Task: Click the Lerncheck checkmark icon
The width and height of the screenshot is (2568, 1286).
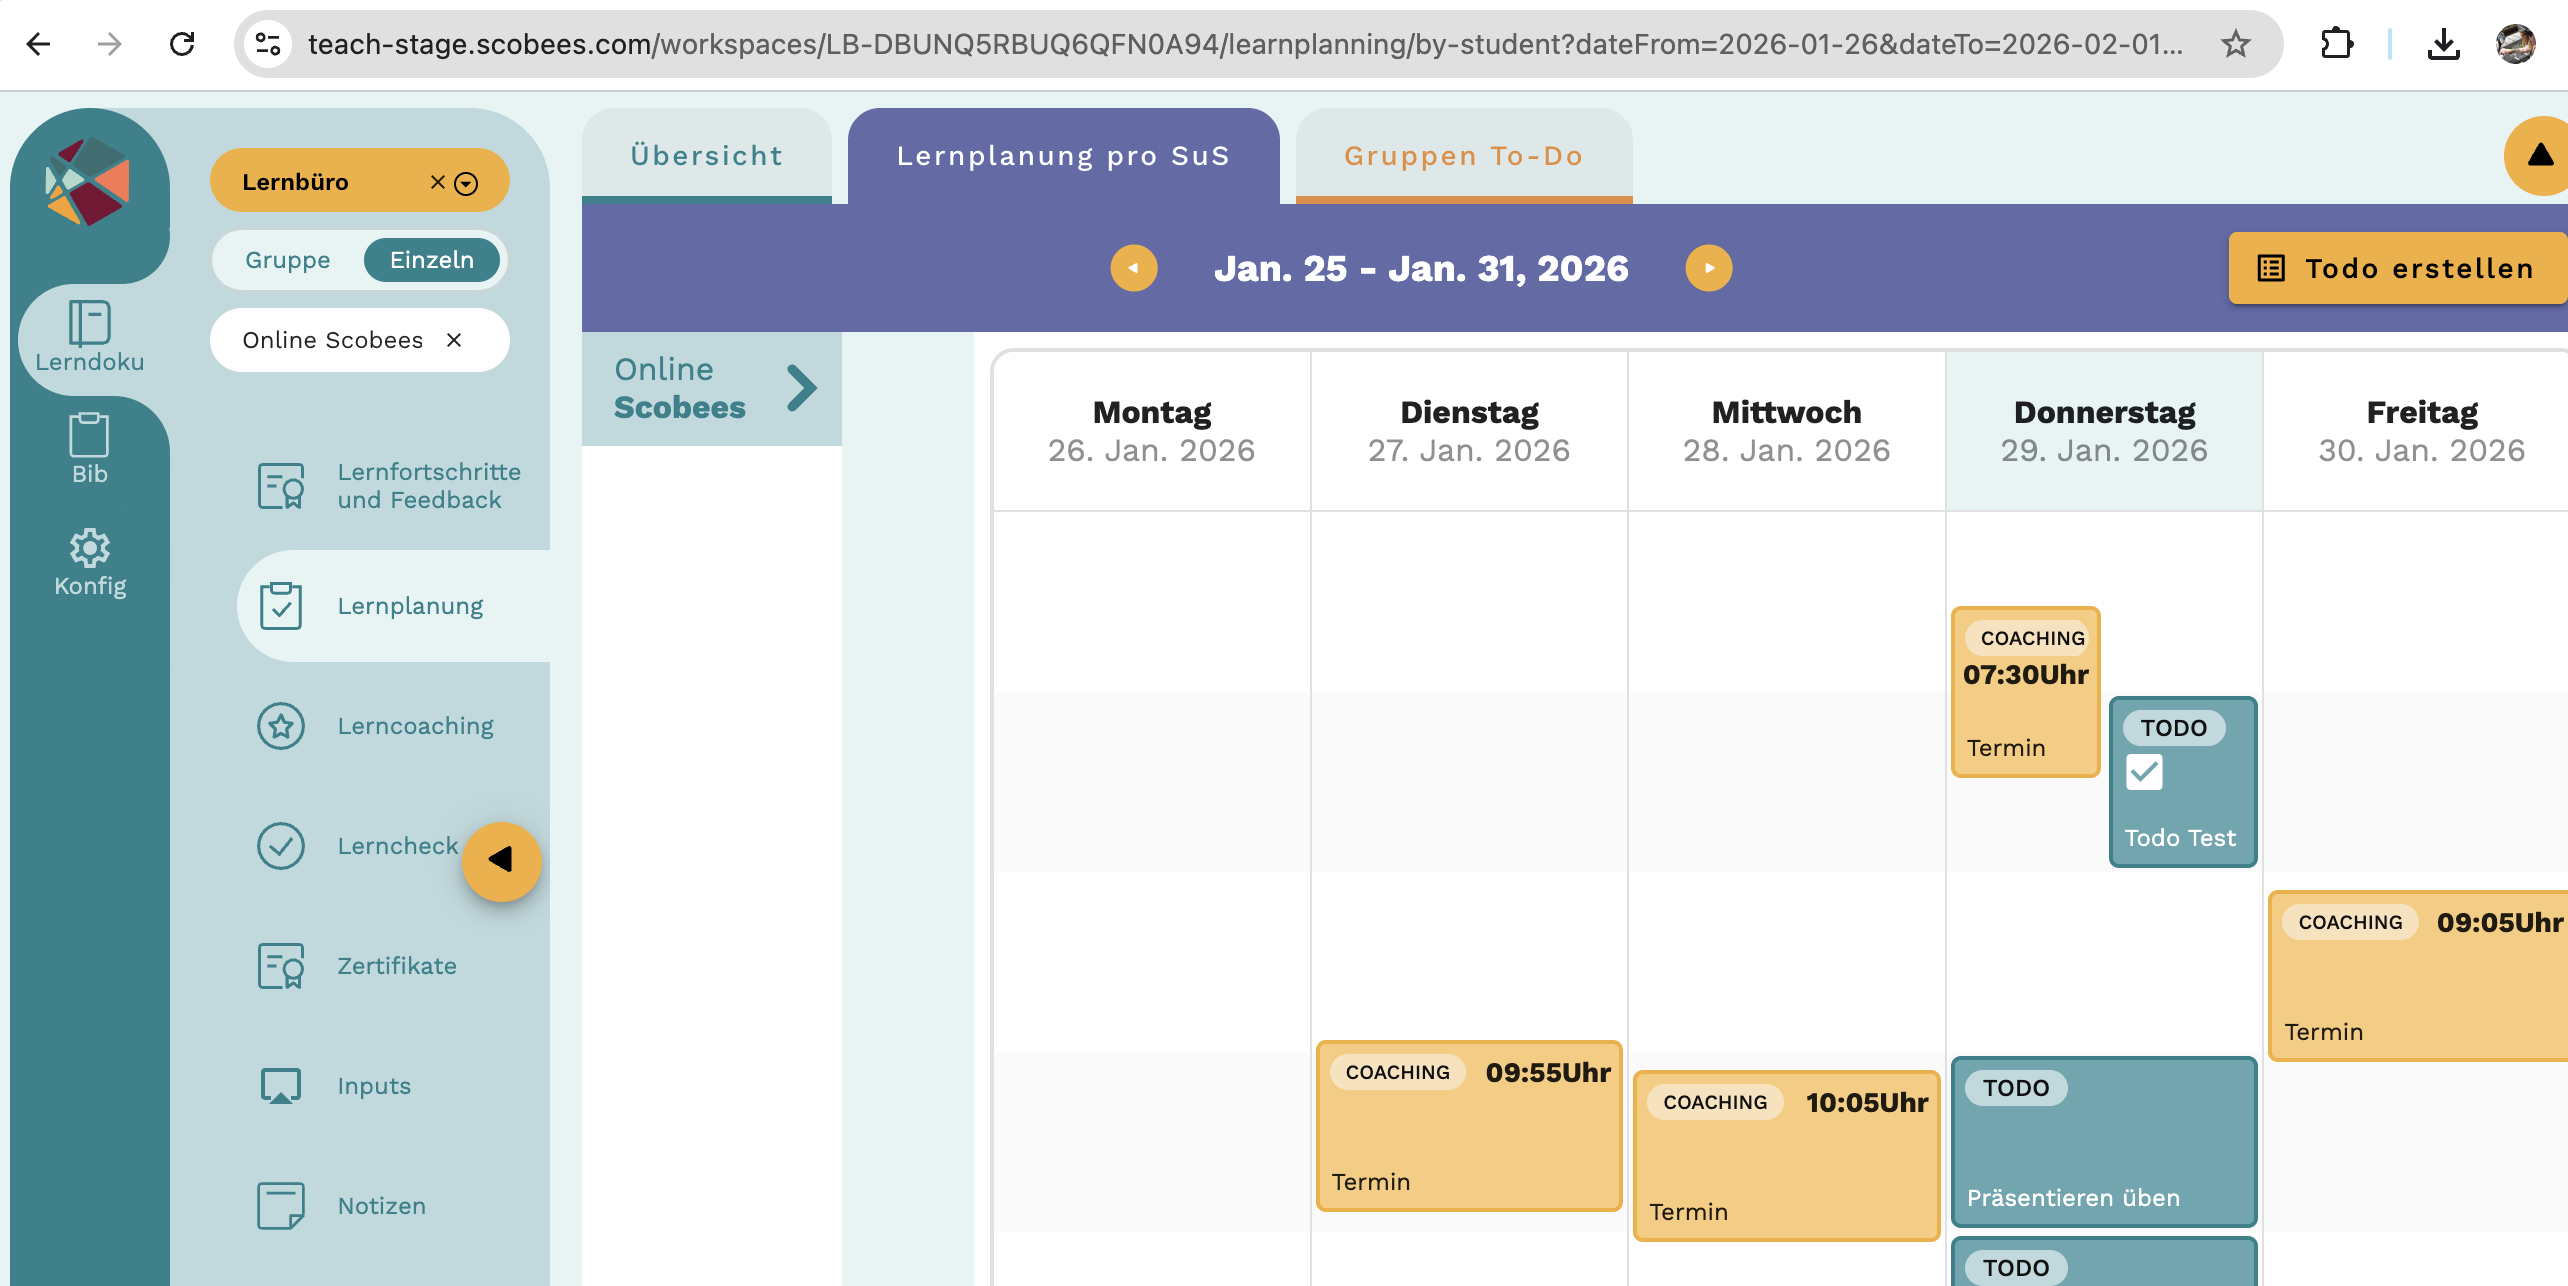Action: (281, 846)
